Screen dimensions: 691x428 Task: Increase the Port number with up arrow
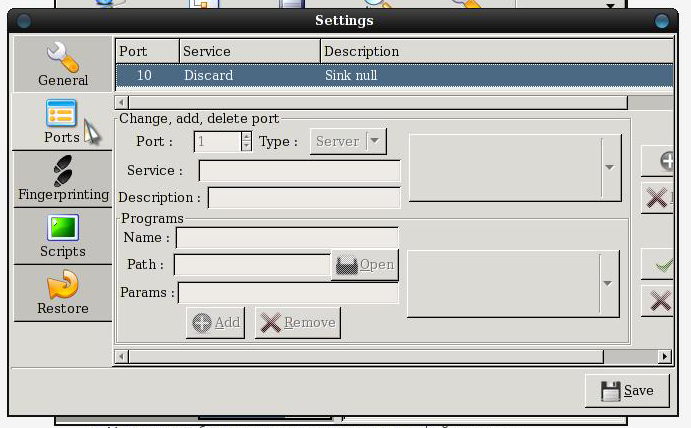tap(247, 137)
